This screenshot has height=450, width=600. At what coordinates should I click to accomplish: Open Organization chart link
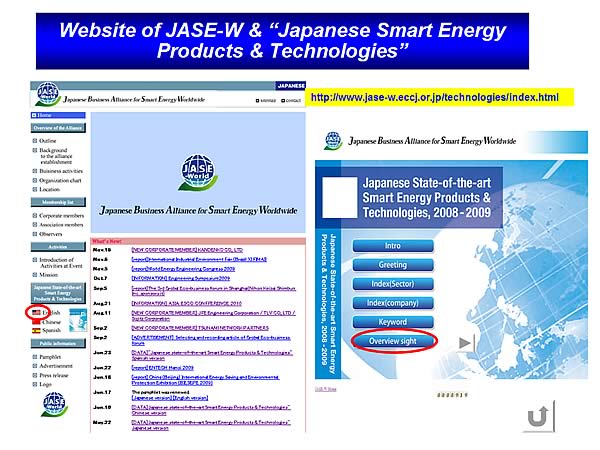point(60,180)
